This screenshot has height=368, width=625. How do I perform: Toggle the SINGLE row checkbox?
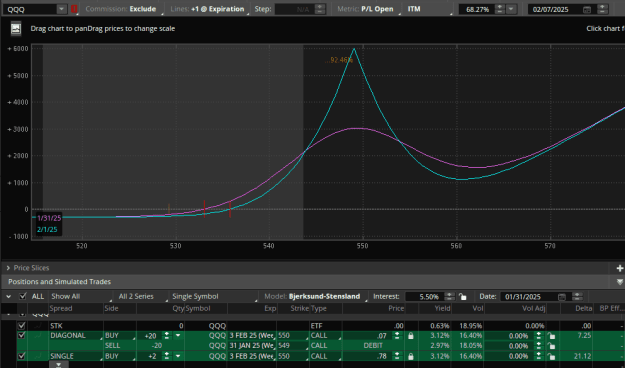(x=22, y=356)
